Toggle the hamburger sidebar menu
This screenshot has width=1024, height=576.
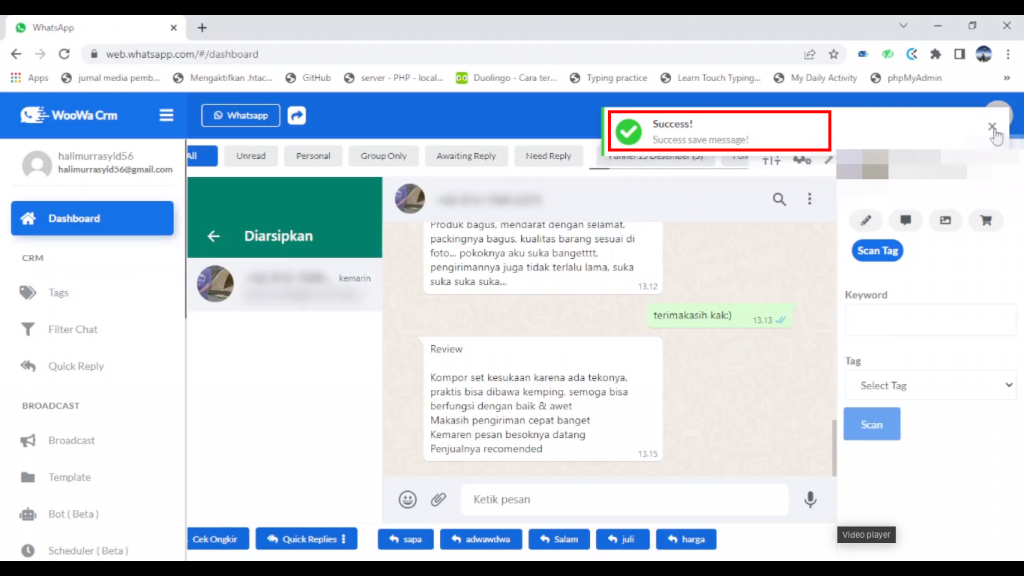pyautogui.click(x=166, y=115)
